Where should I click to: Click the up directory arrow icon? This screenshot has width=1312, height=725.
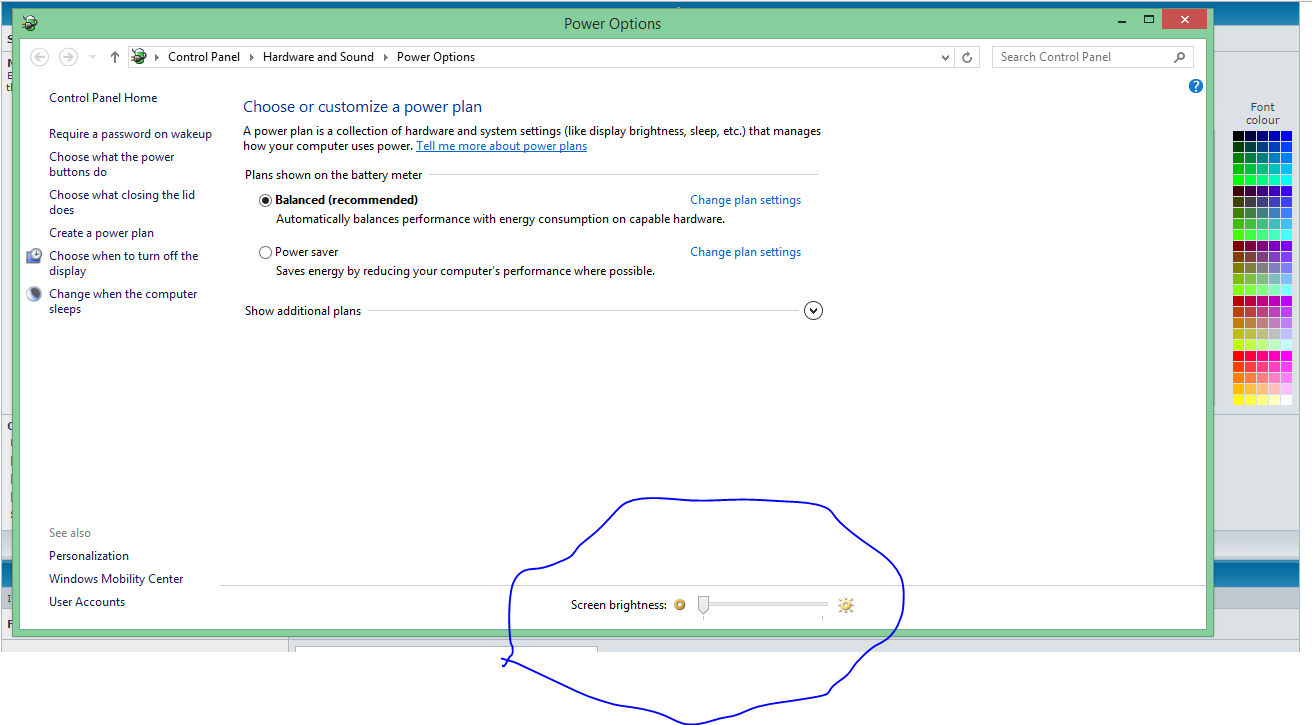(x=115, y=57)
